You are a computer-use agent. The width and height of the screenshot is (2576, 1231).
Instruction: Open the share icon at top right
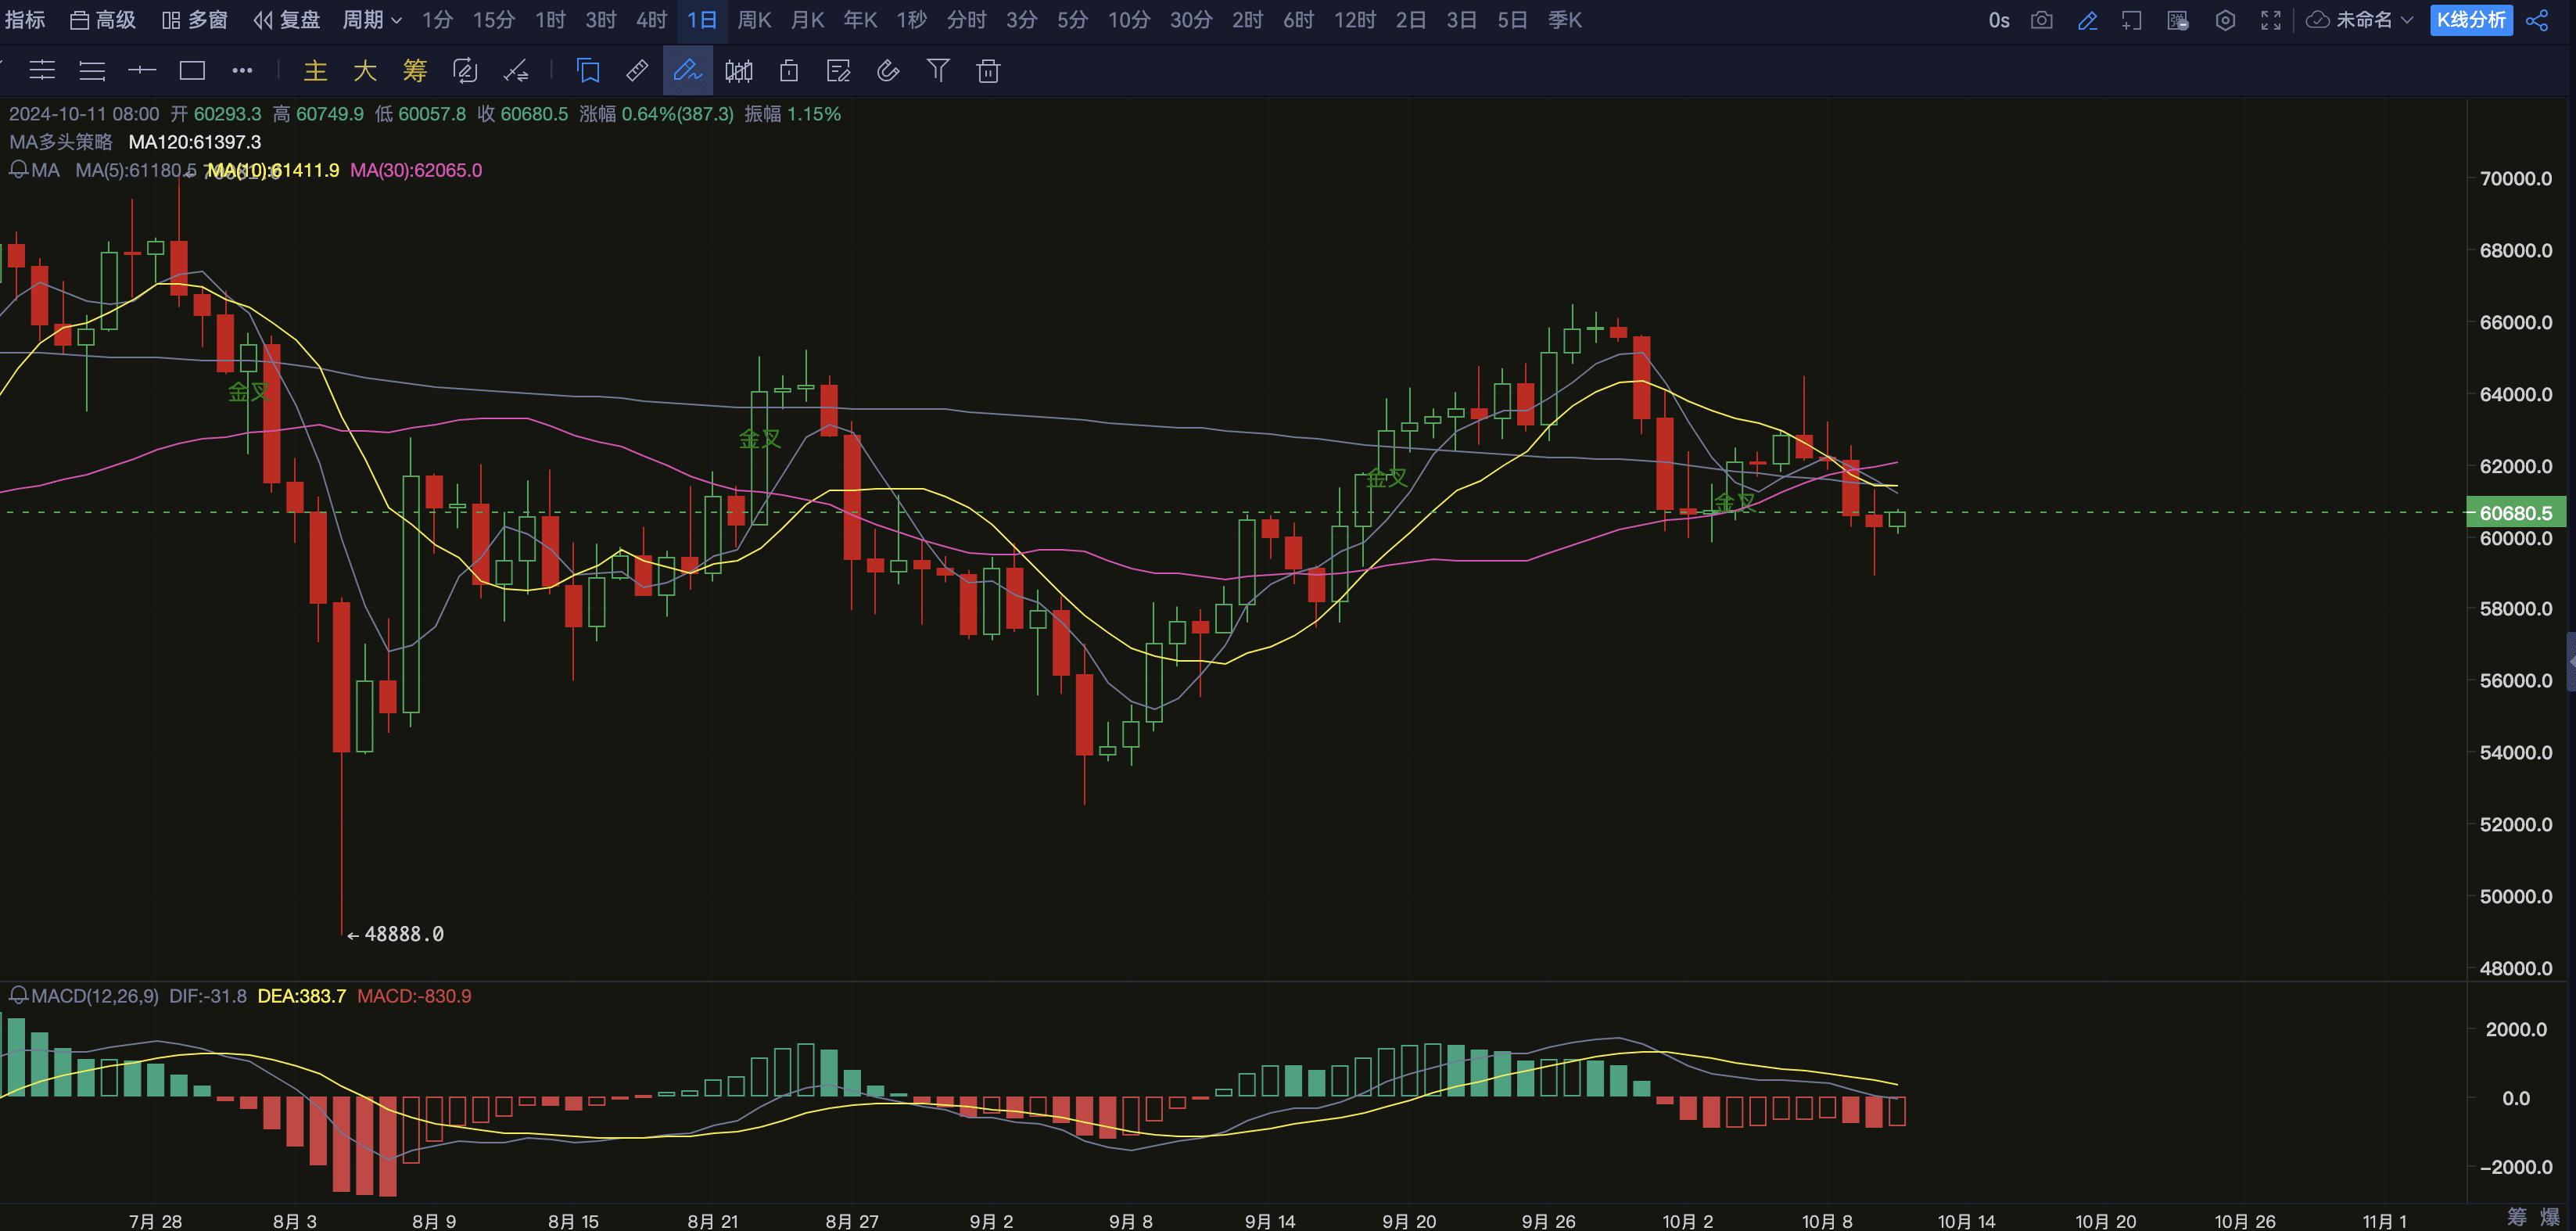click(x=2537, y=20)
